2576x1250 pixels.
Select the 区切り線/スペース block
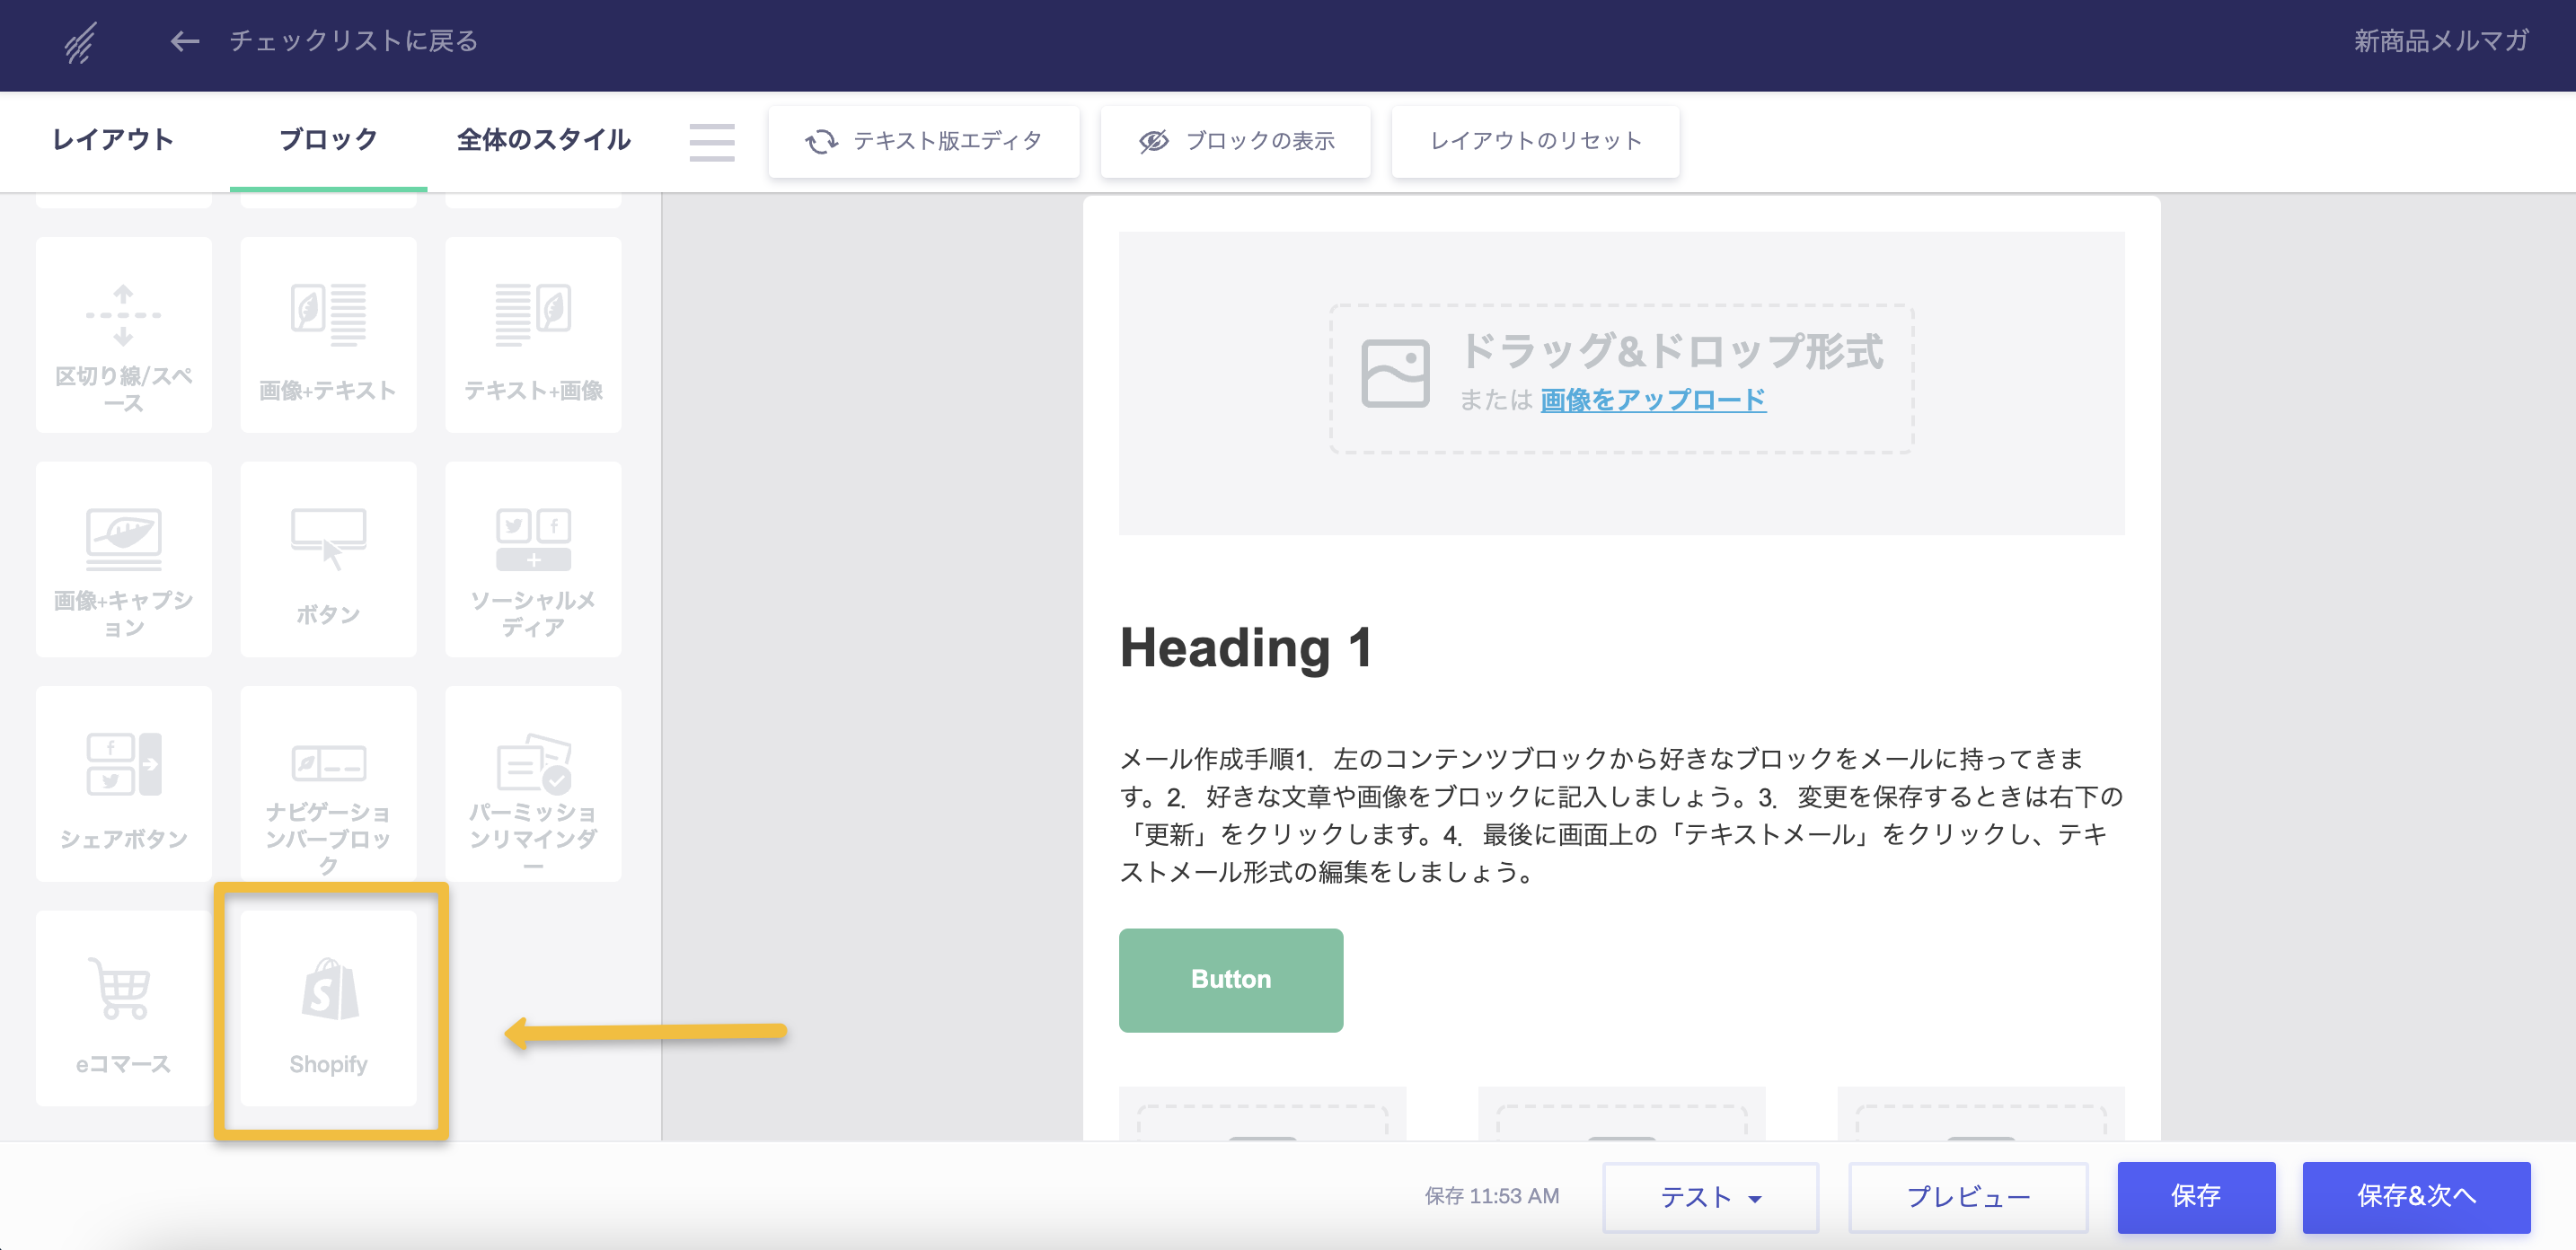point(123,334)
